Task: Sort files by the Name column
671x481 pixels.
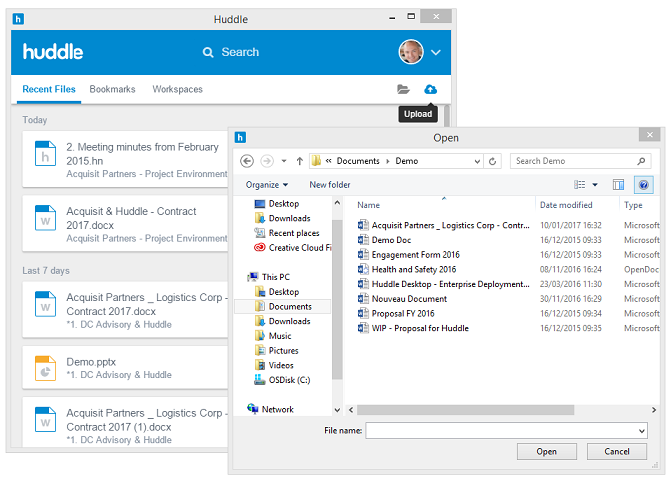Action: click(x=368, y=205)
